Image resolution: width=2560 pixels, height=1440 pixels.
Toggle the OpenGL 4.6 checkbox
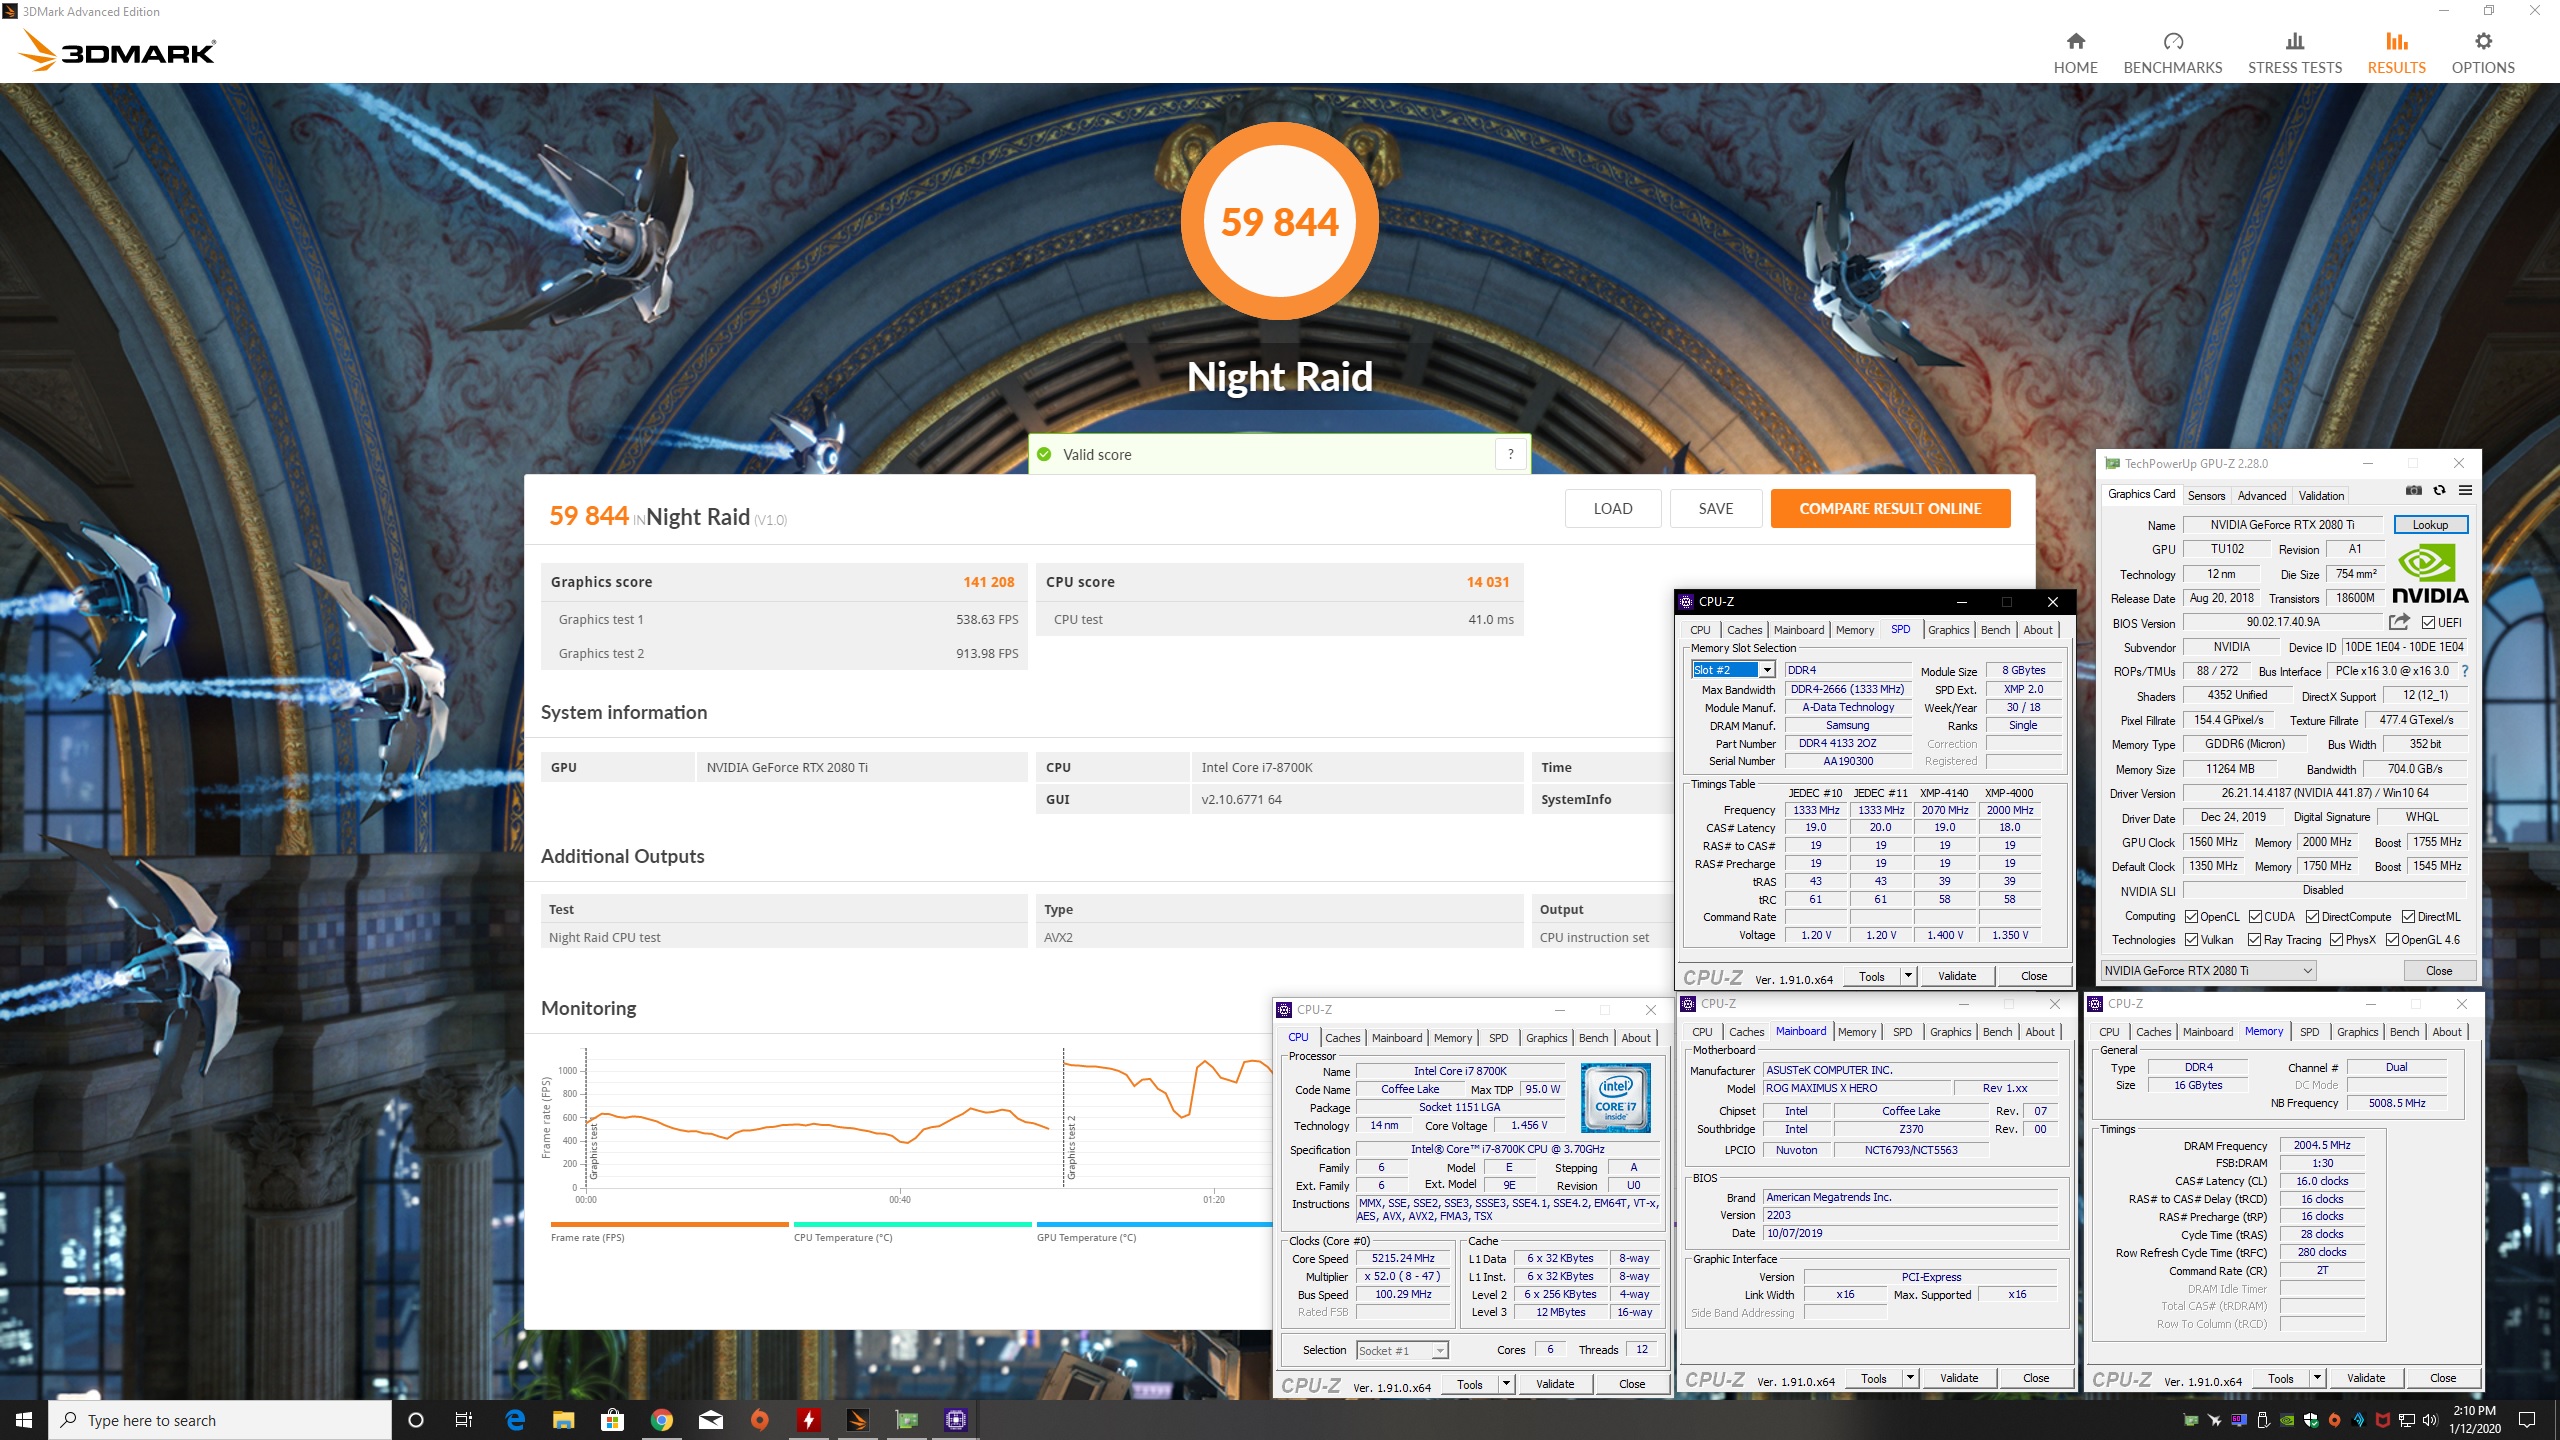coord(2392,940)
